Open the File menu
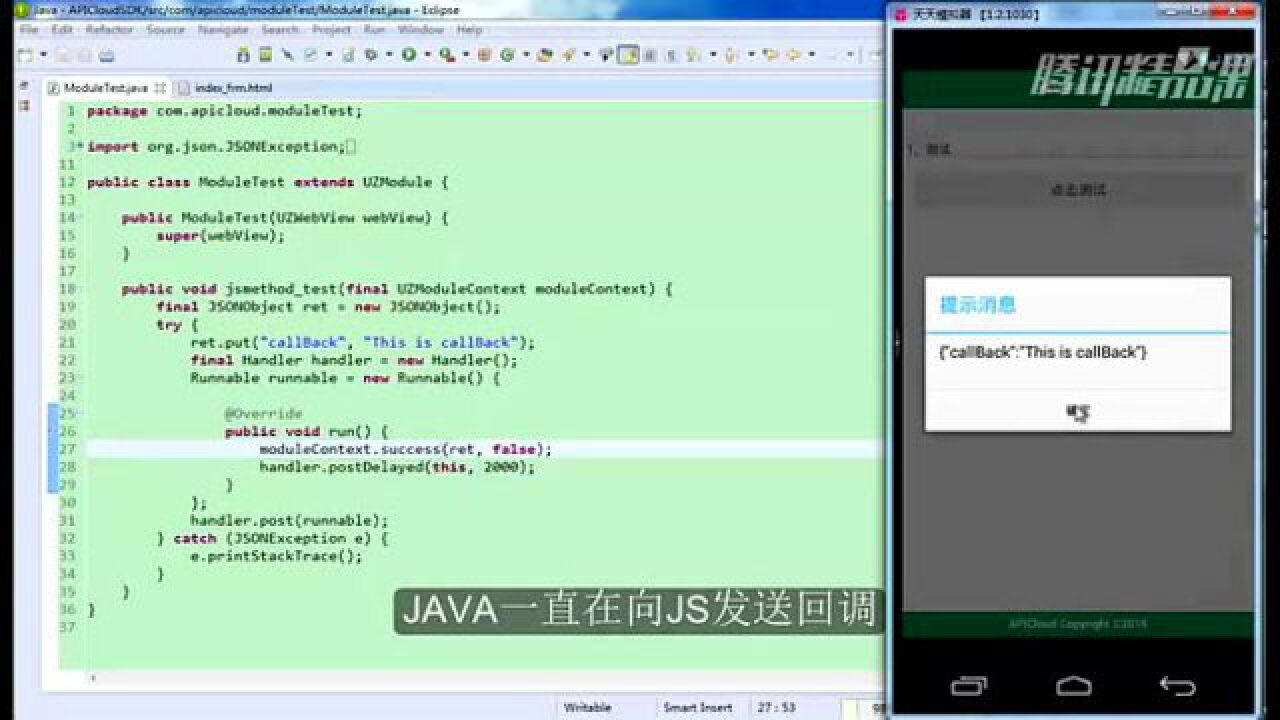 click(x=29, y=30)
